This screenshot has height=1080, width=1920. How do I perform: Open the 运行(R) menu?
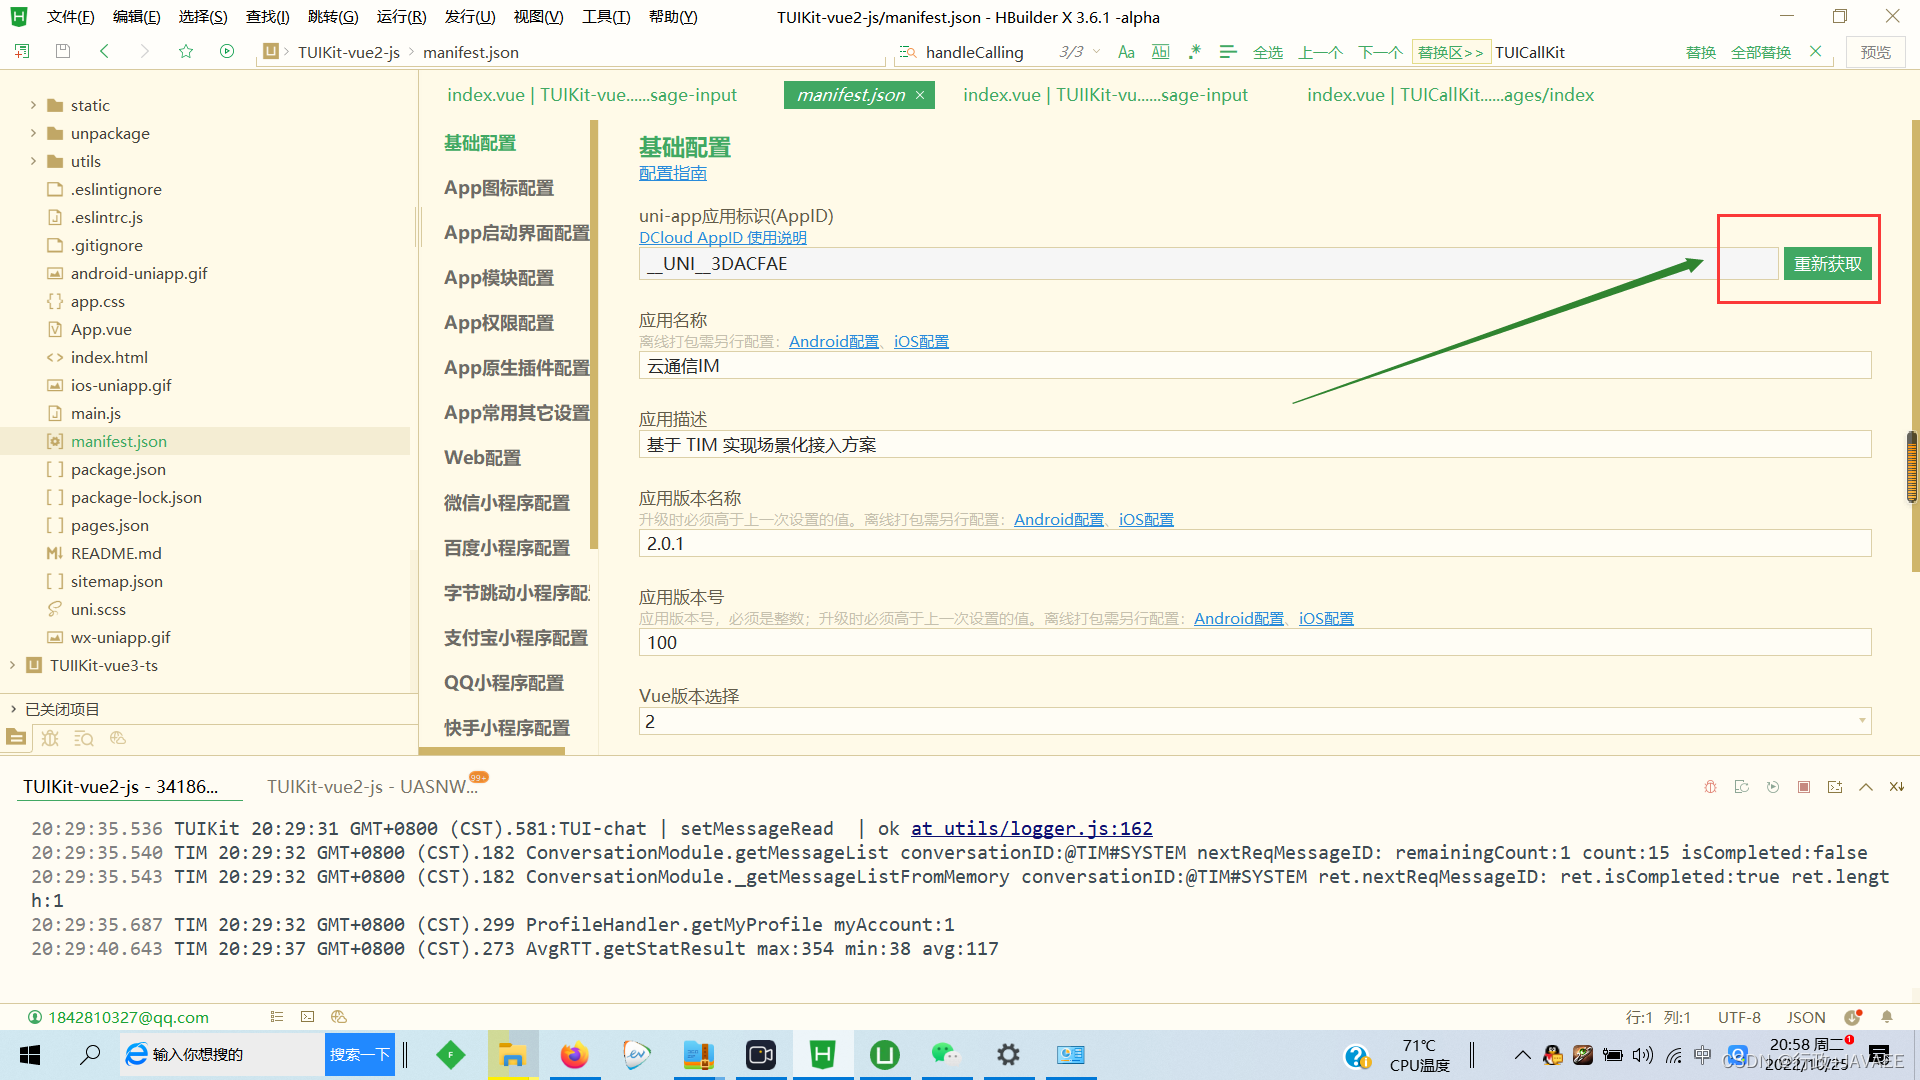[401, 17]
